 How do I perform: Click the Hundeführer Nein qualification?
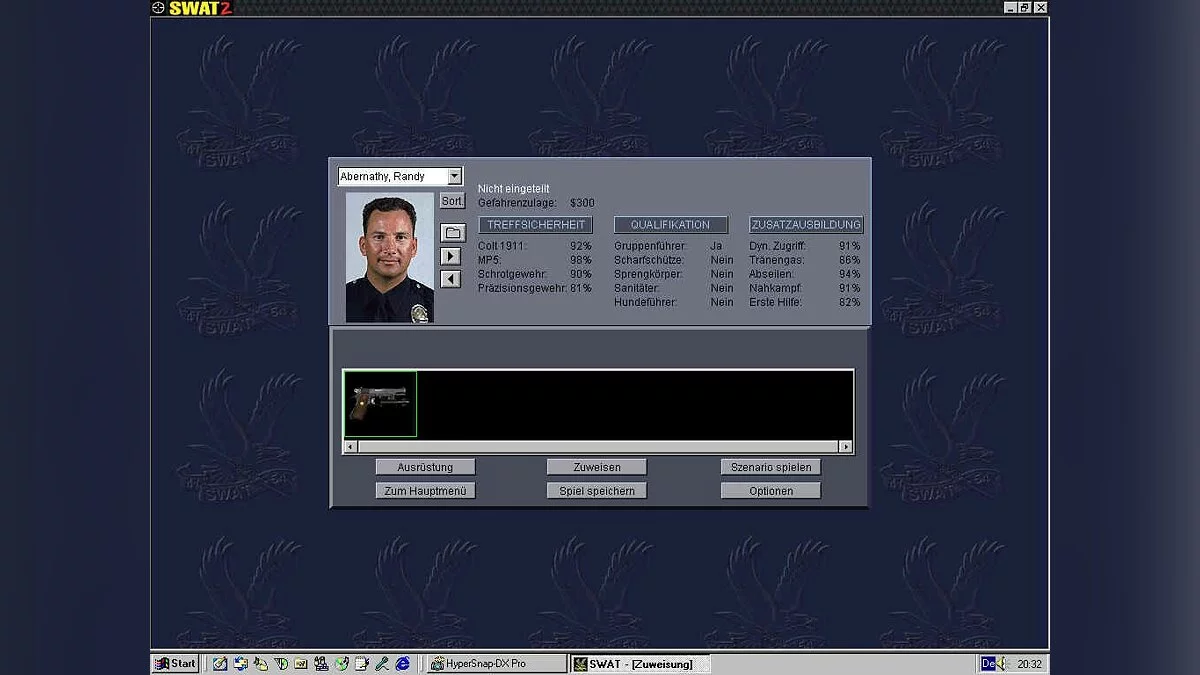coord(722,302)
